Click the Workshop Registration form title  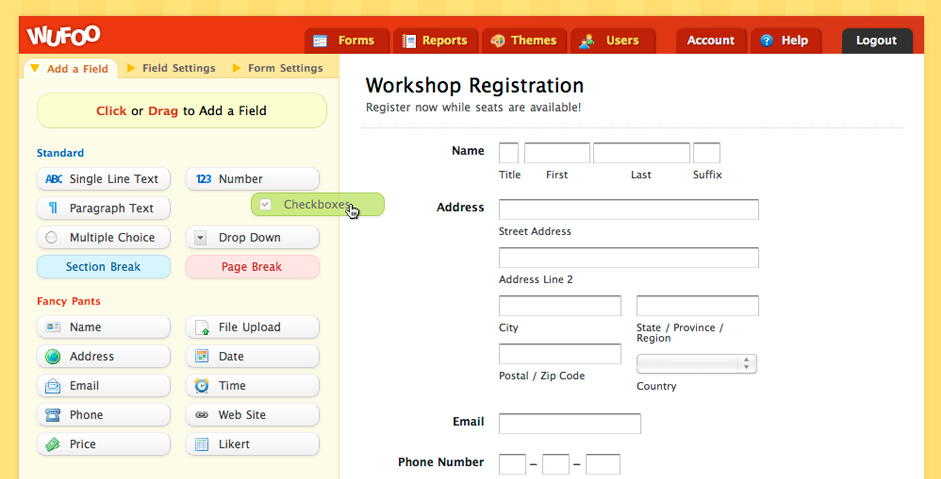coord(474,86)
